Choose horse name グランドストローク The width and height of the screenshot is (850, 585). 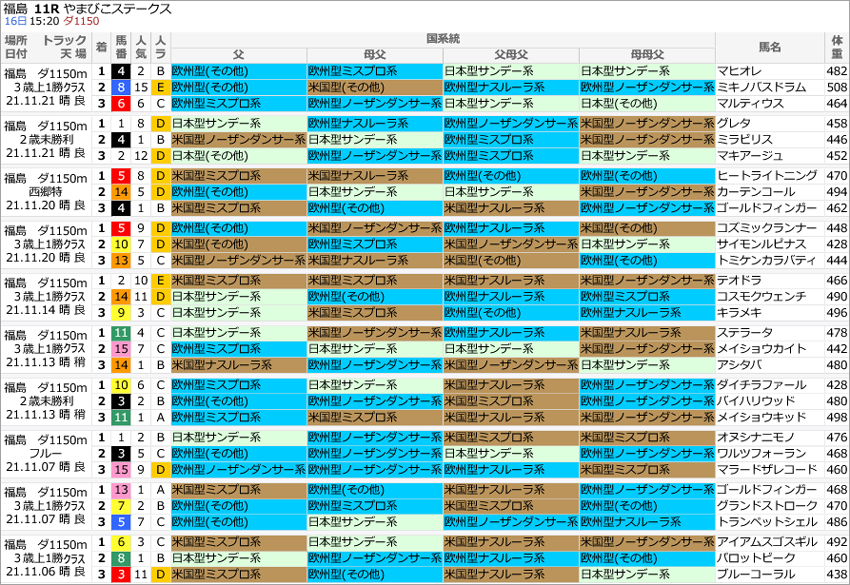[767, 506]
